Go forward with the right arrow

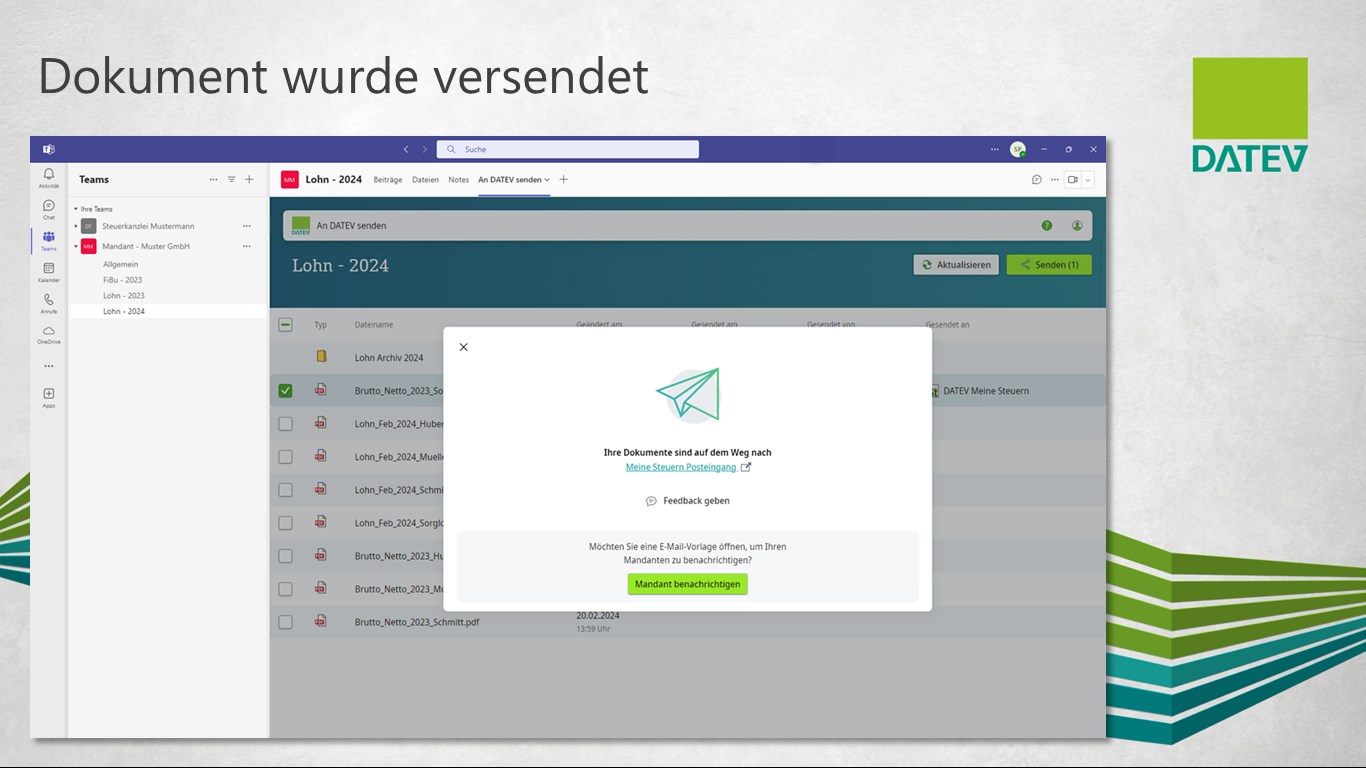[424, 149]
